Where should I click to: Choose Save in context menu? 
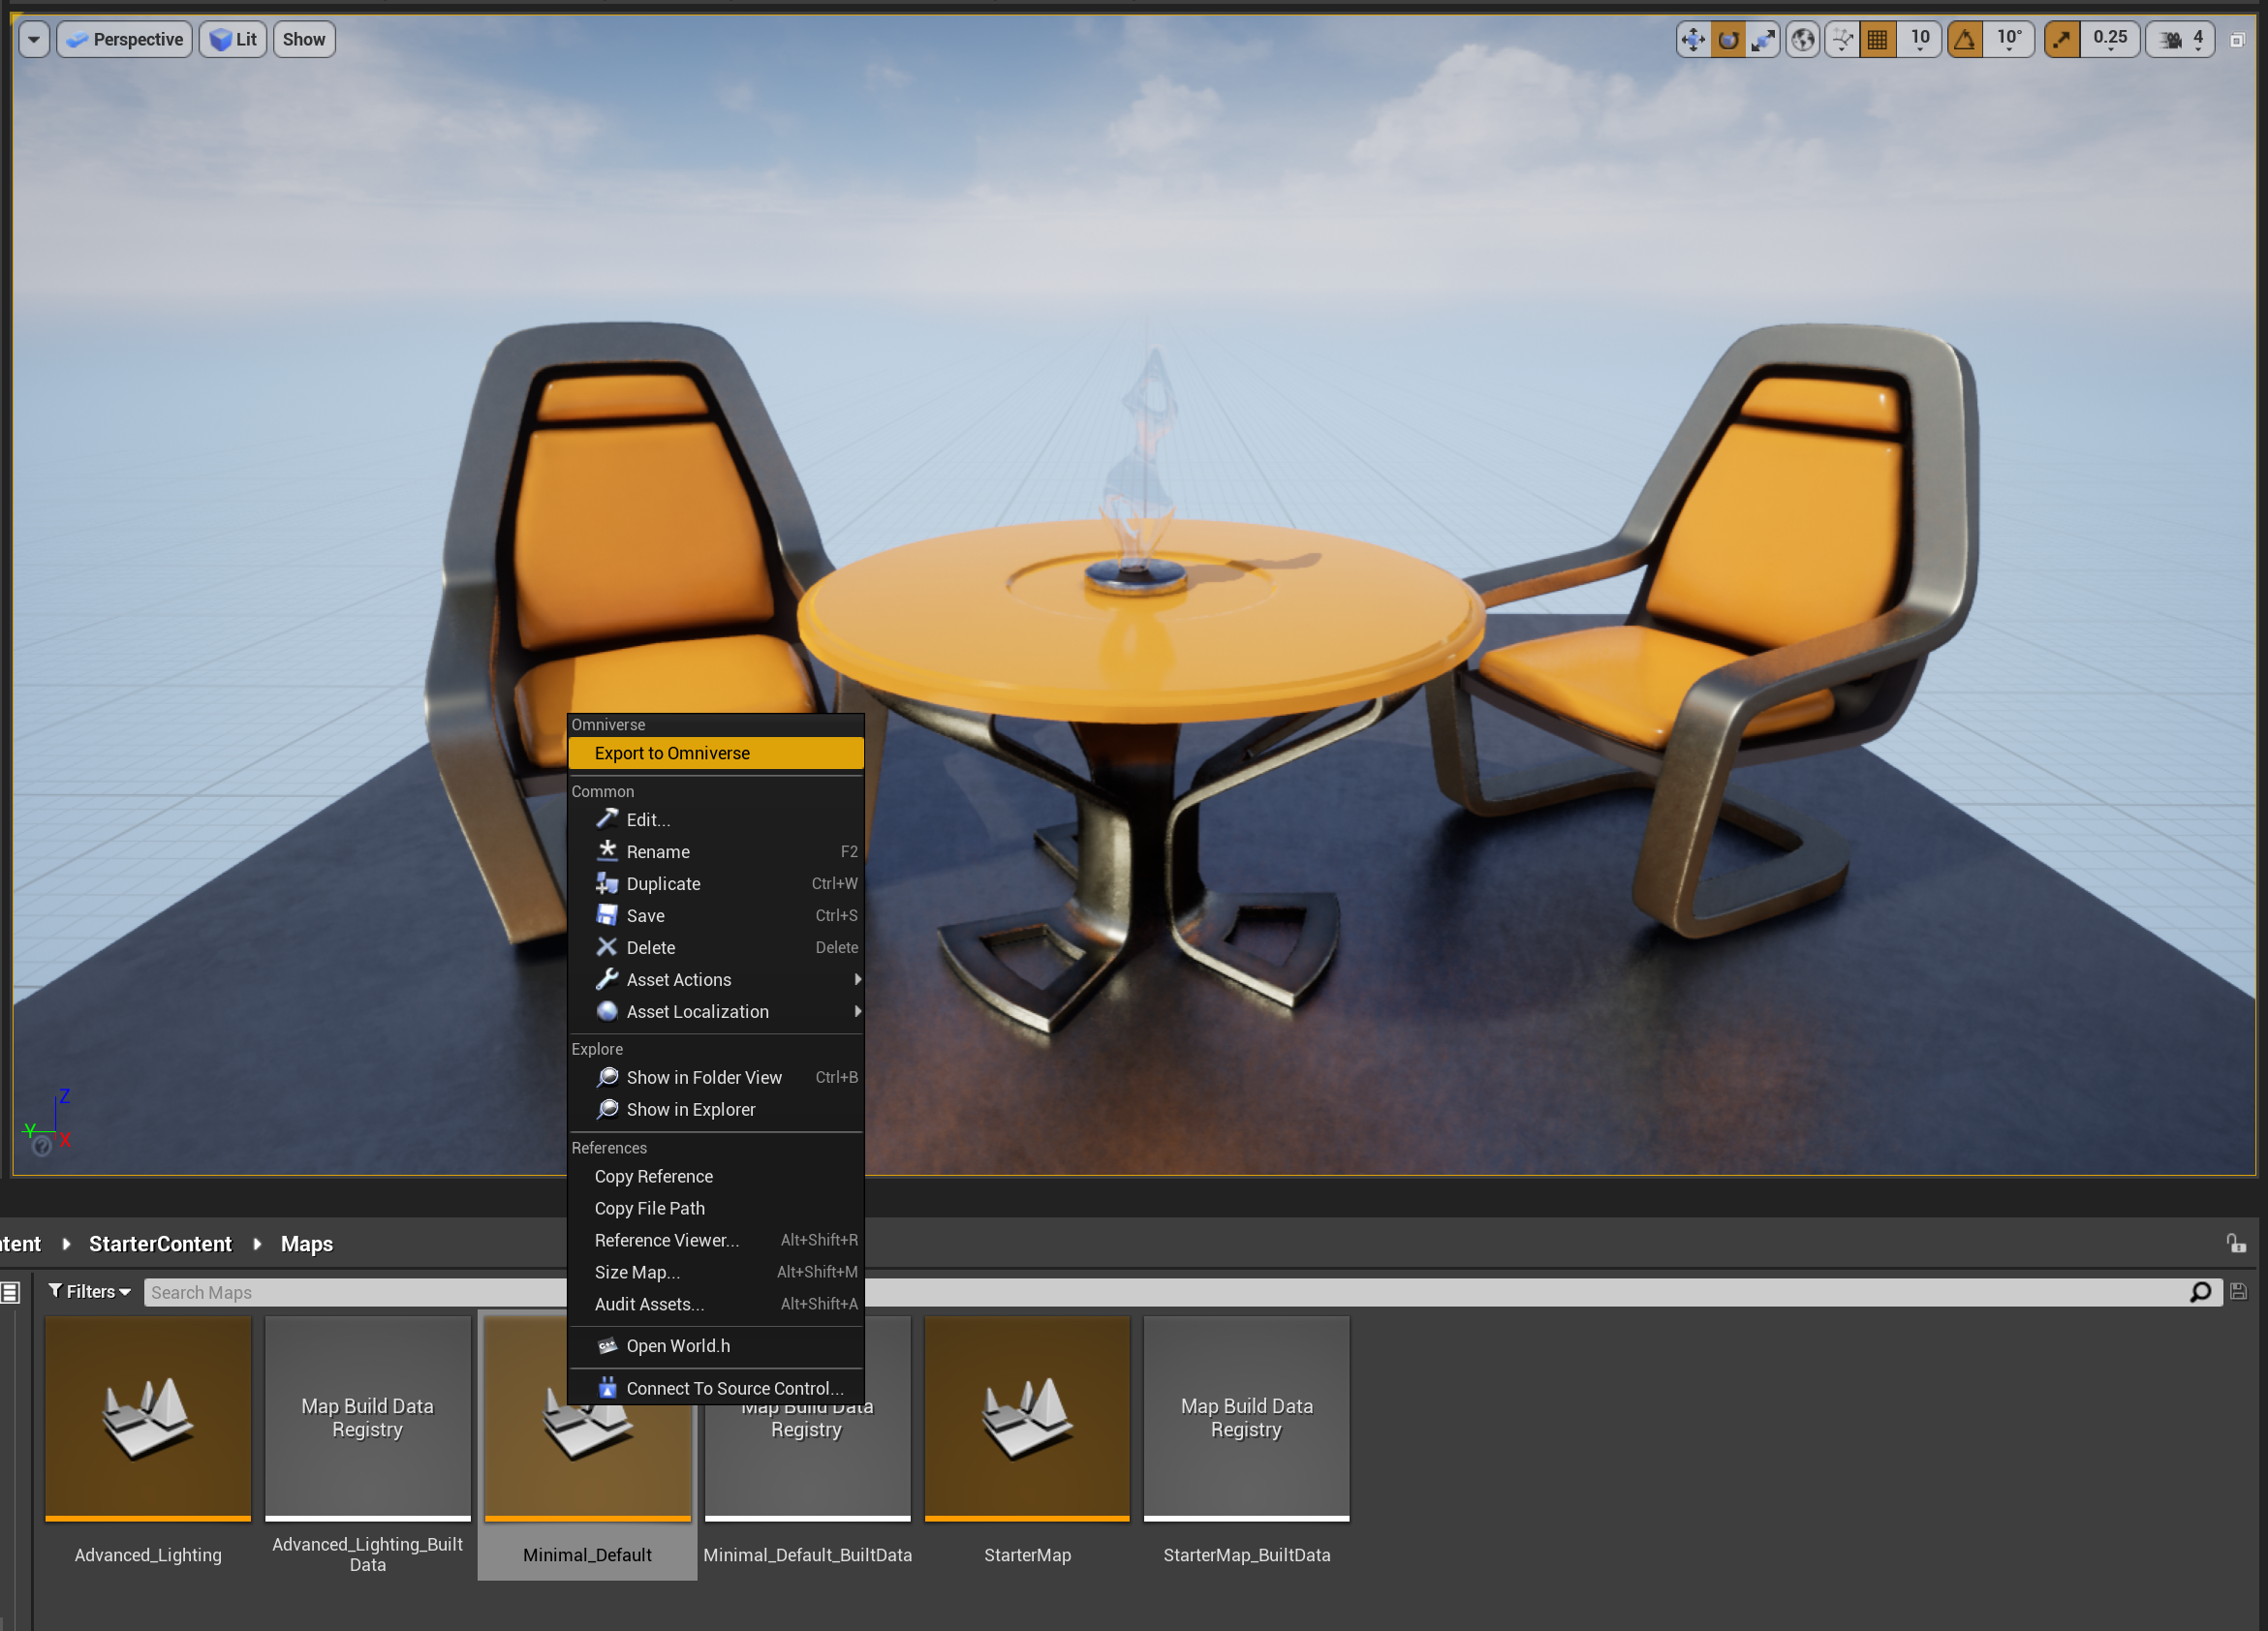(x=716, y=916)
